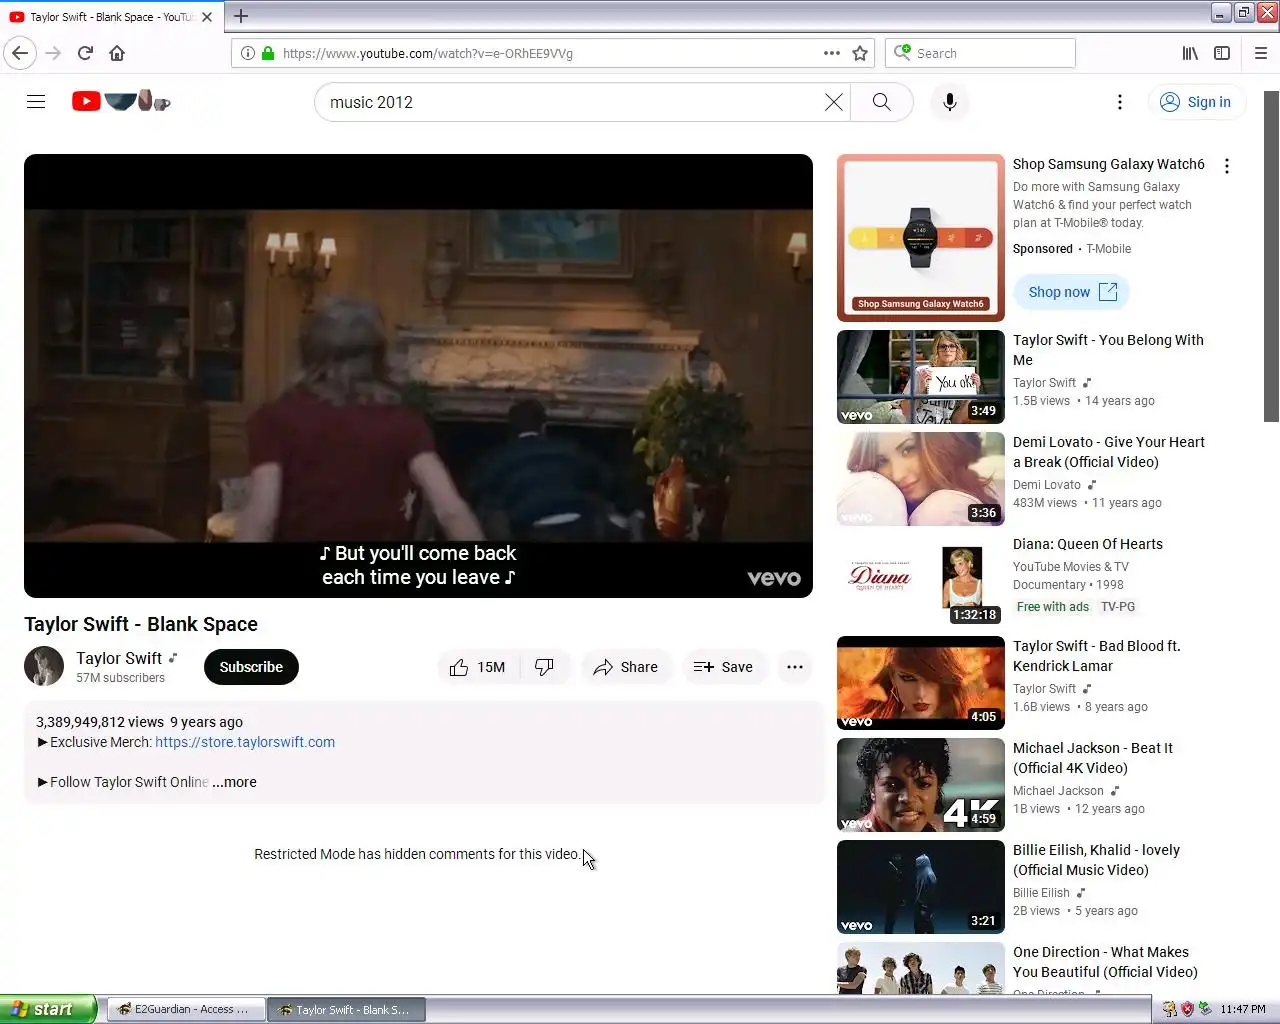Image resolution: width=1280 pixels, height=1024 pixels.
Task: Open the Firefox library icon
Action: (x=1190, y=53)
